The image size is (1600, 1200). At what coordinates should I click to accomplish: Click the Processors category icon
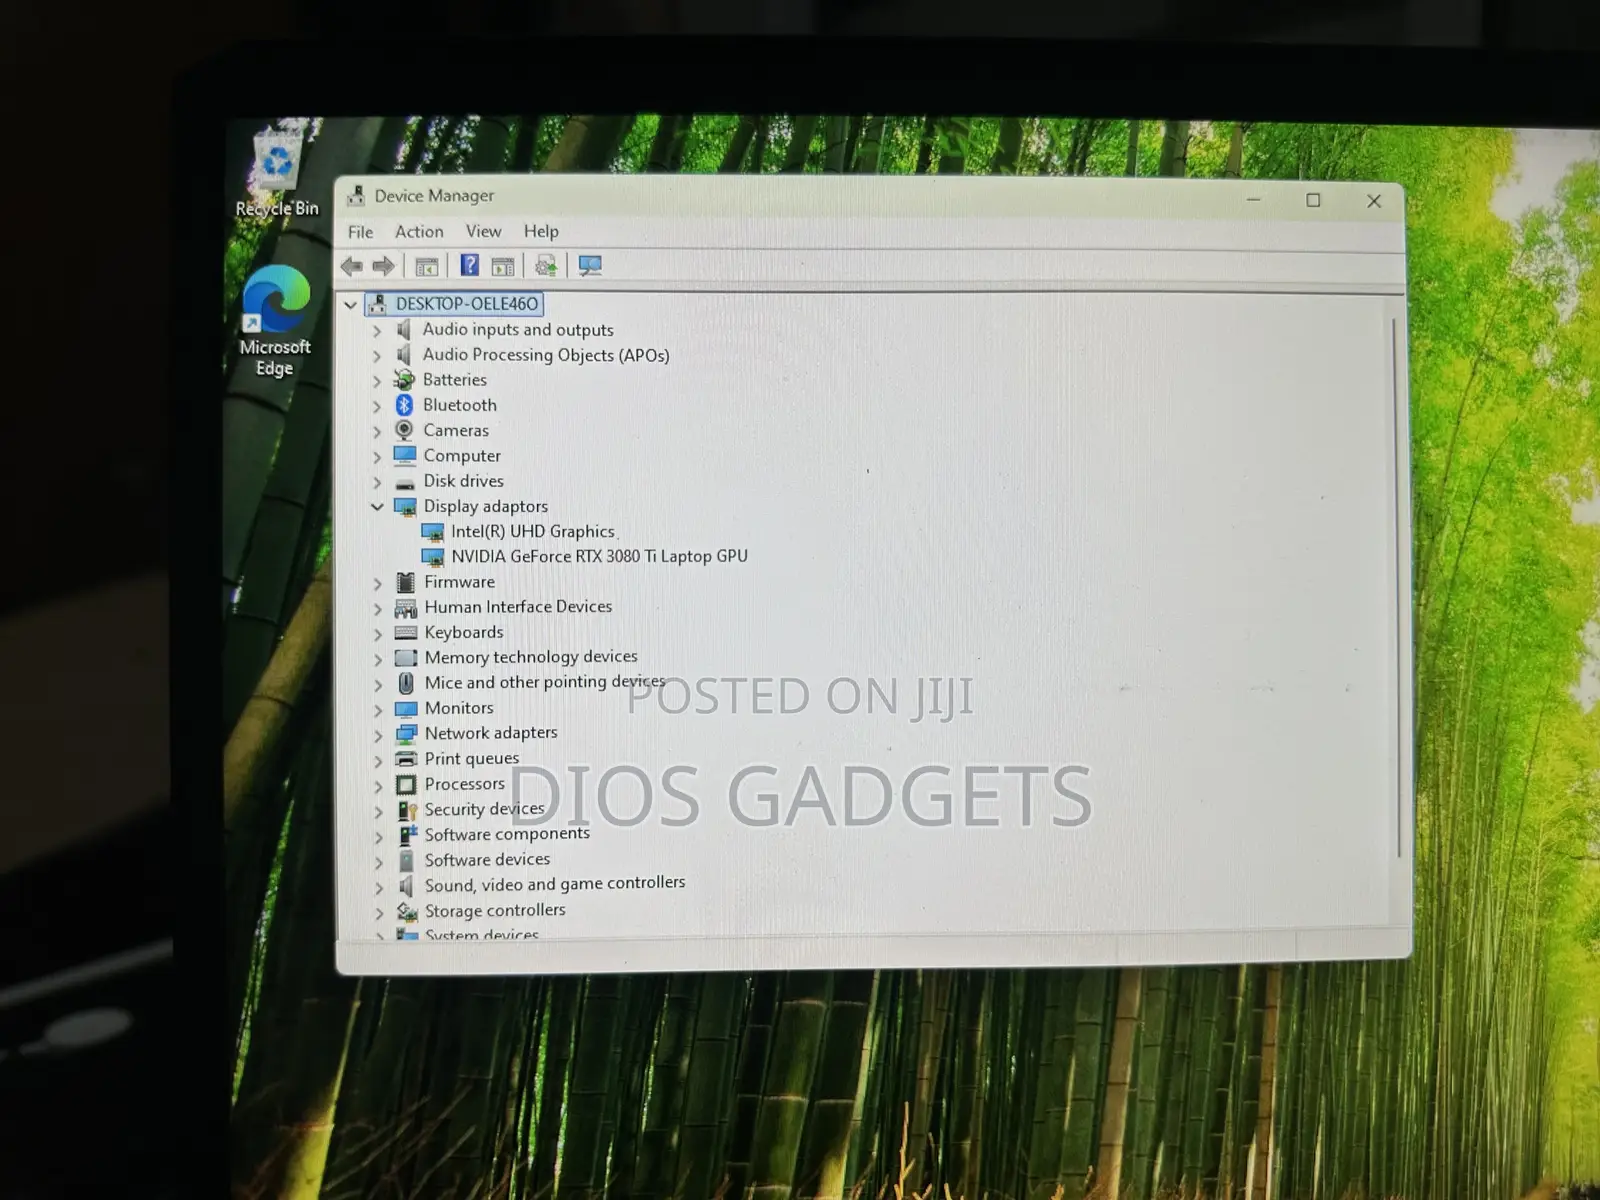pyautogui.click(x=406, y=784)
